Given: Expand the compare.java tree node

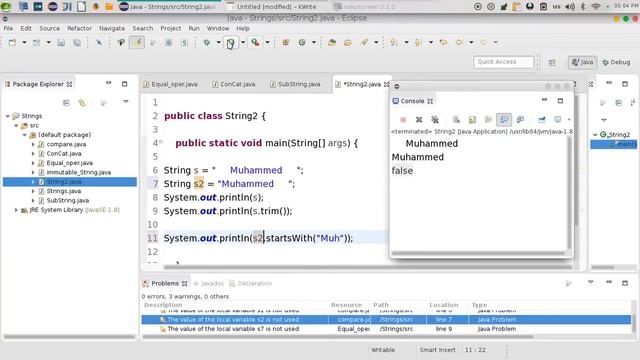Looking at the screenshot, I should [x=33, y=144].
